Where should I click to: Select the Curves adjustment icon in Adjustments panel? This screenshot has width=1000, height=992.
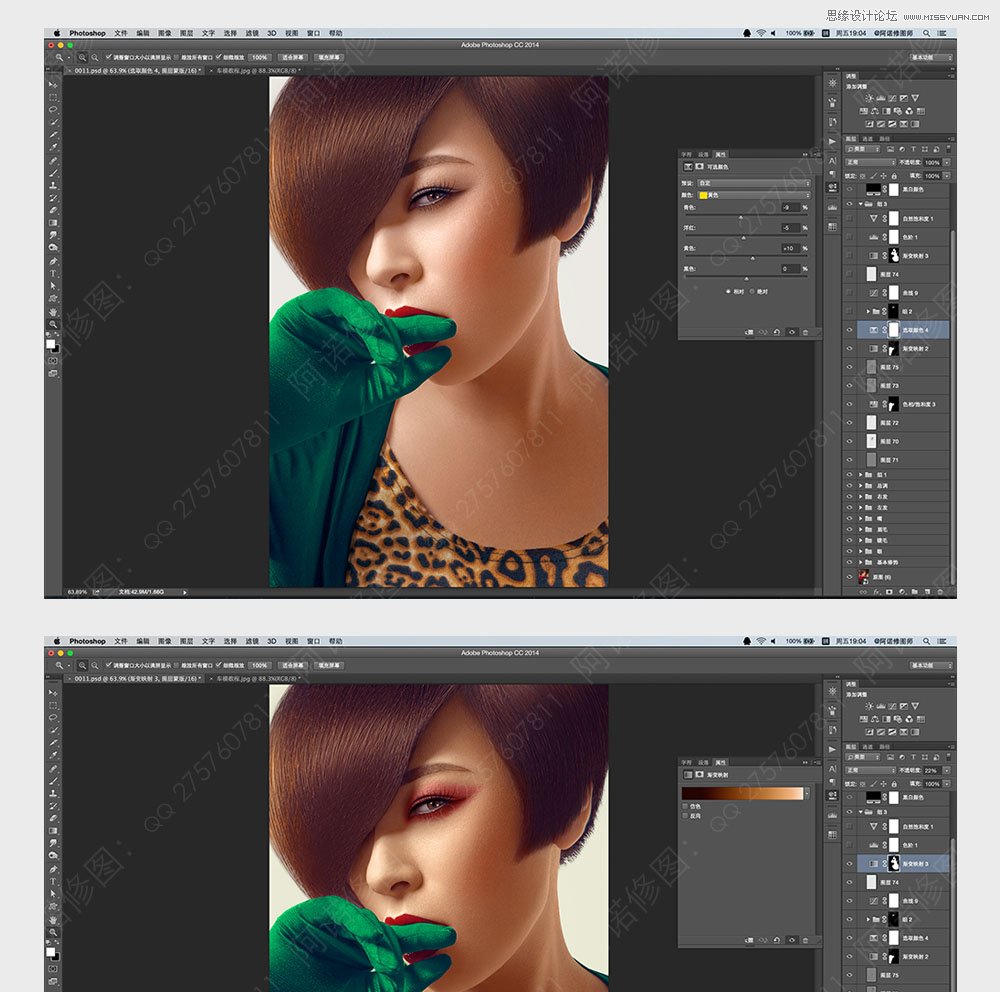[892, 98]
